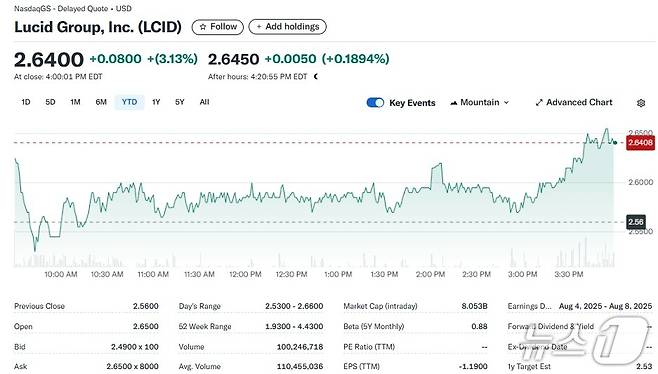Select the 1Y range tab
Image resolution: width=658 pixels, height=374 pixels.
click(156, 102)
